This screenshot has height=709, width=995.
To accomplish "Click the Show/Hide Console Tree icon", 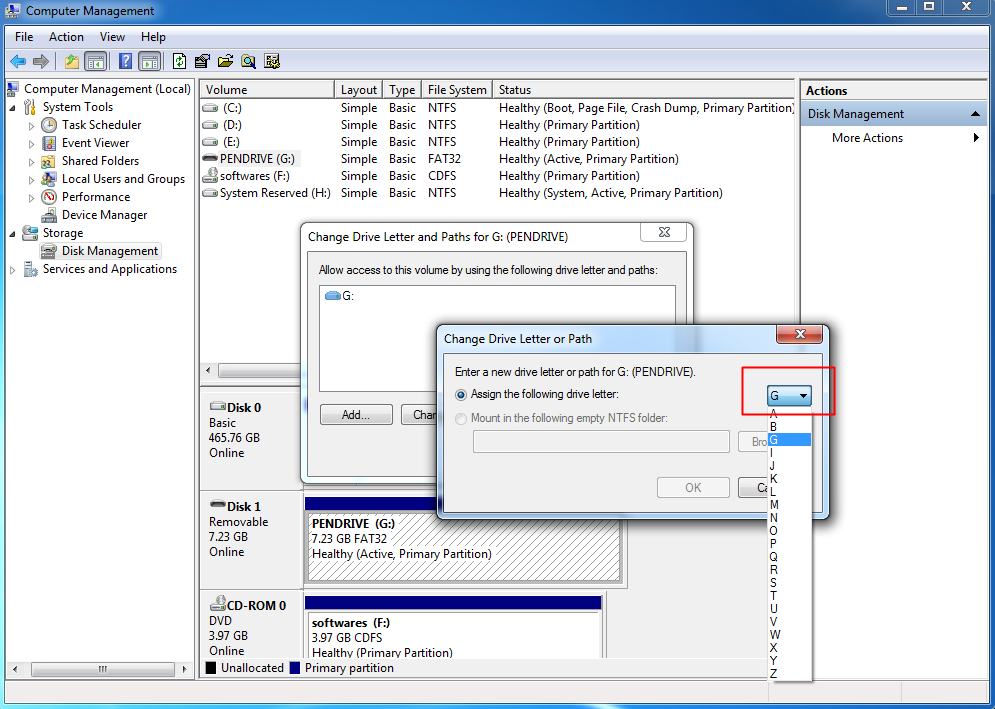I will coord(96,61).
